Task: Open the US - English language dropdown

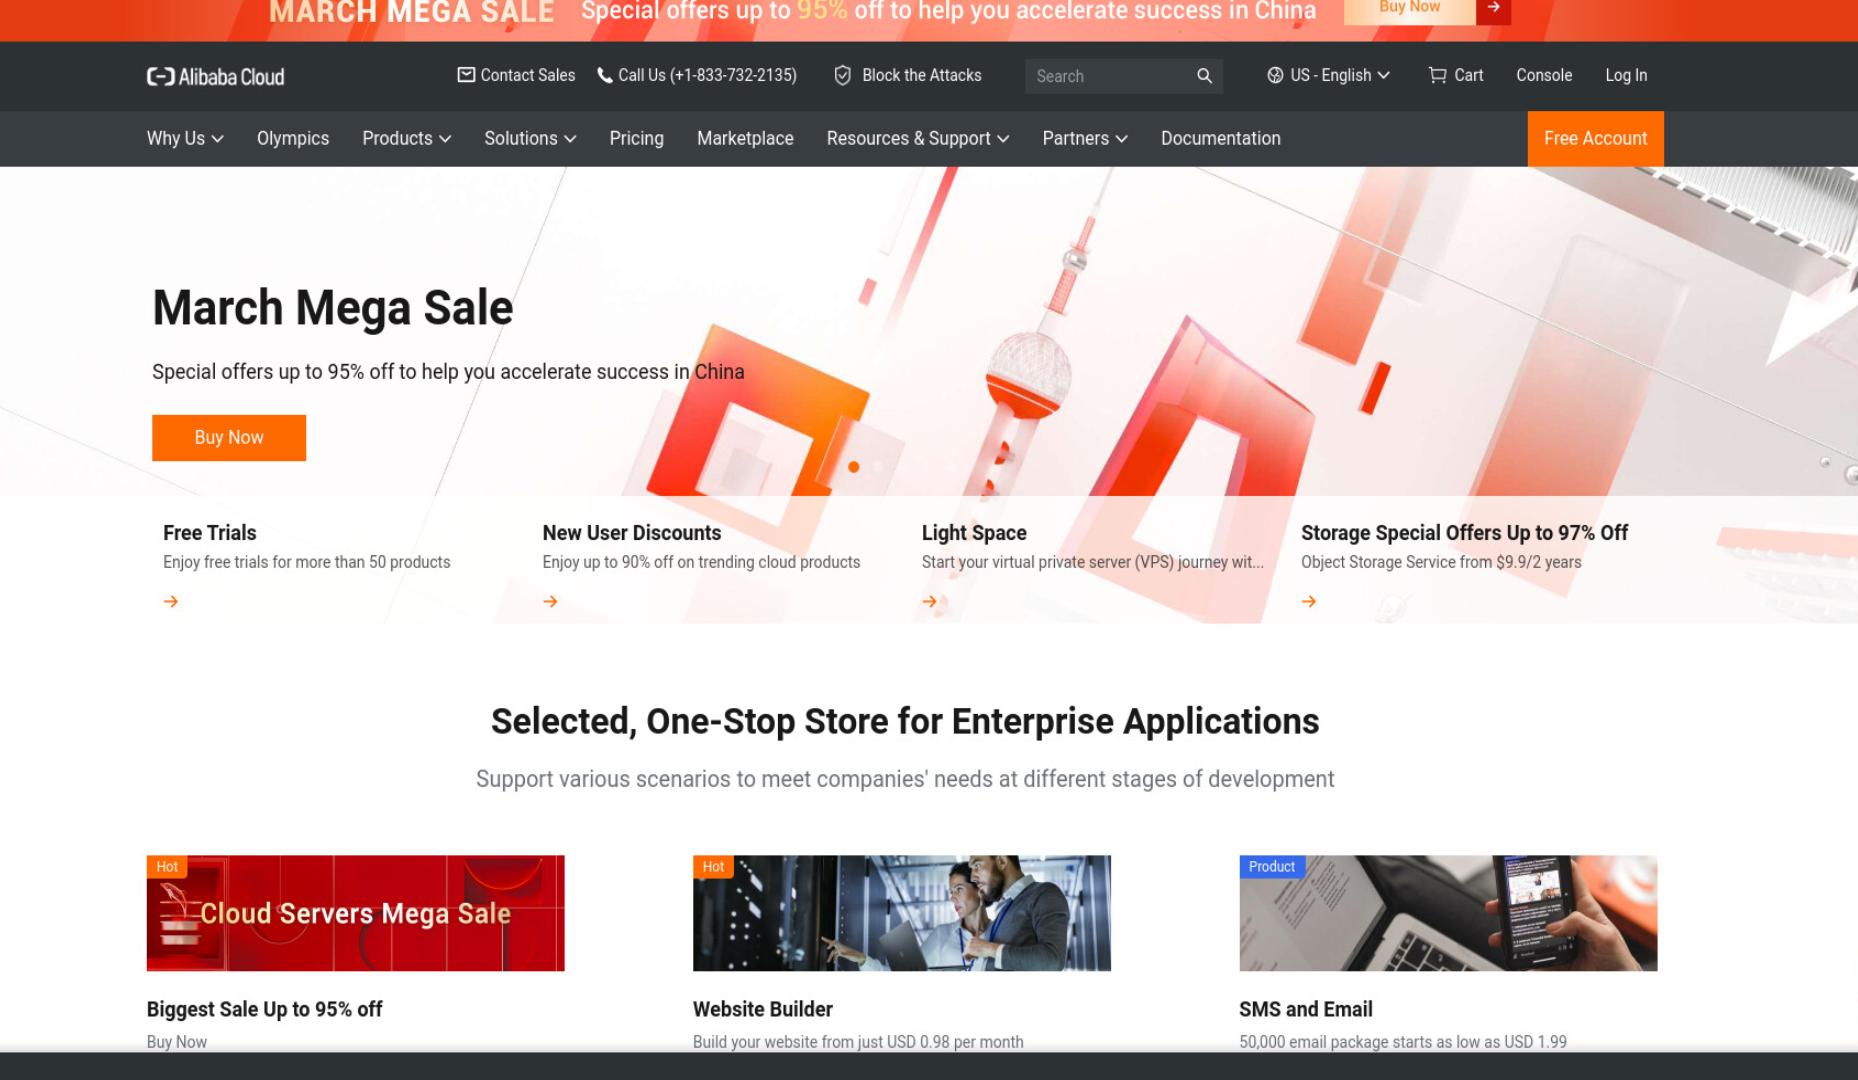Action: pos(1329,75)
